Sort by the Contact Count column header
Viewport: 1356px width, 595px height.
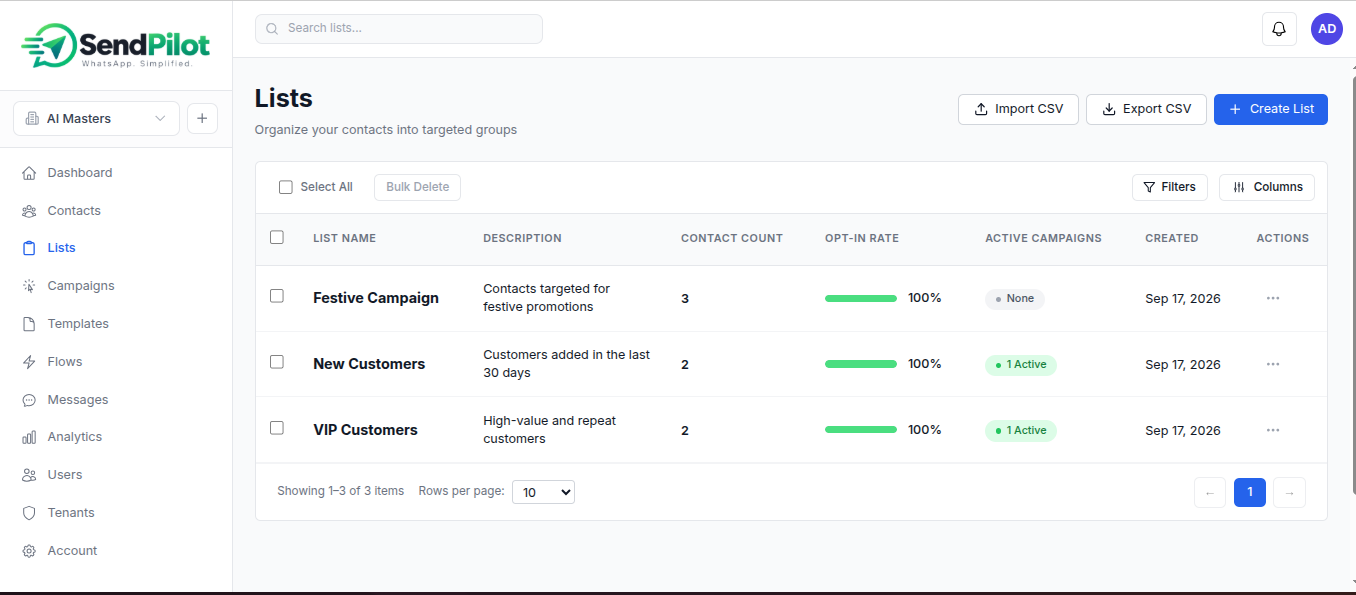[732, 238]
